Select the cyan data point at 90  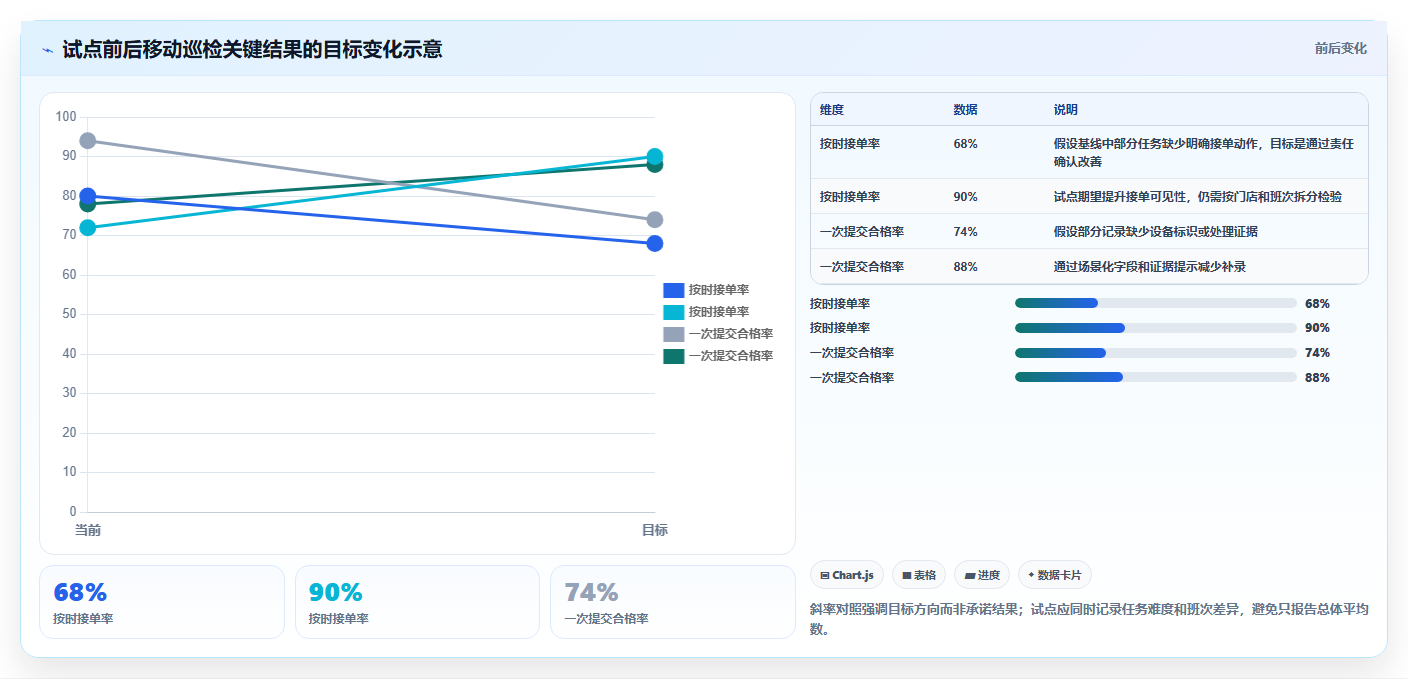pyautogui.click(x=655, y=156)
